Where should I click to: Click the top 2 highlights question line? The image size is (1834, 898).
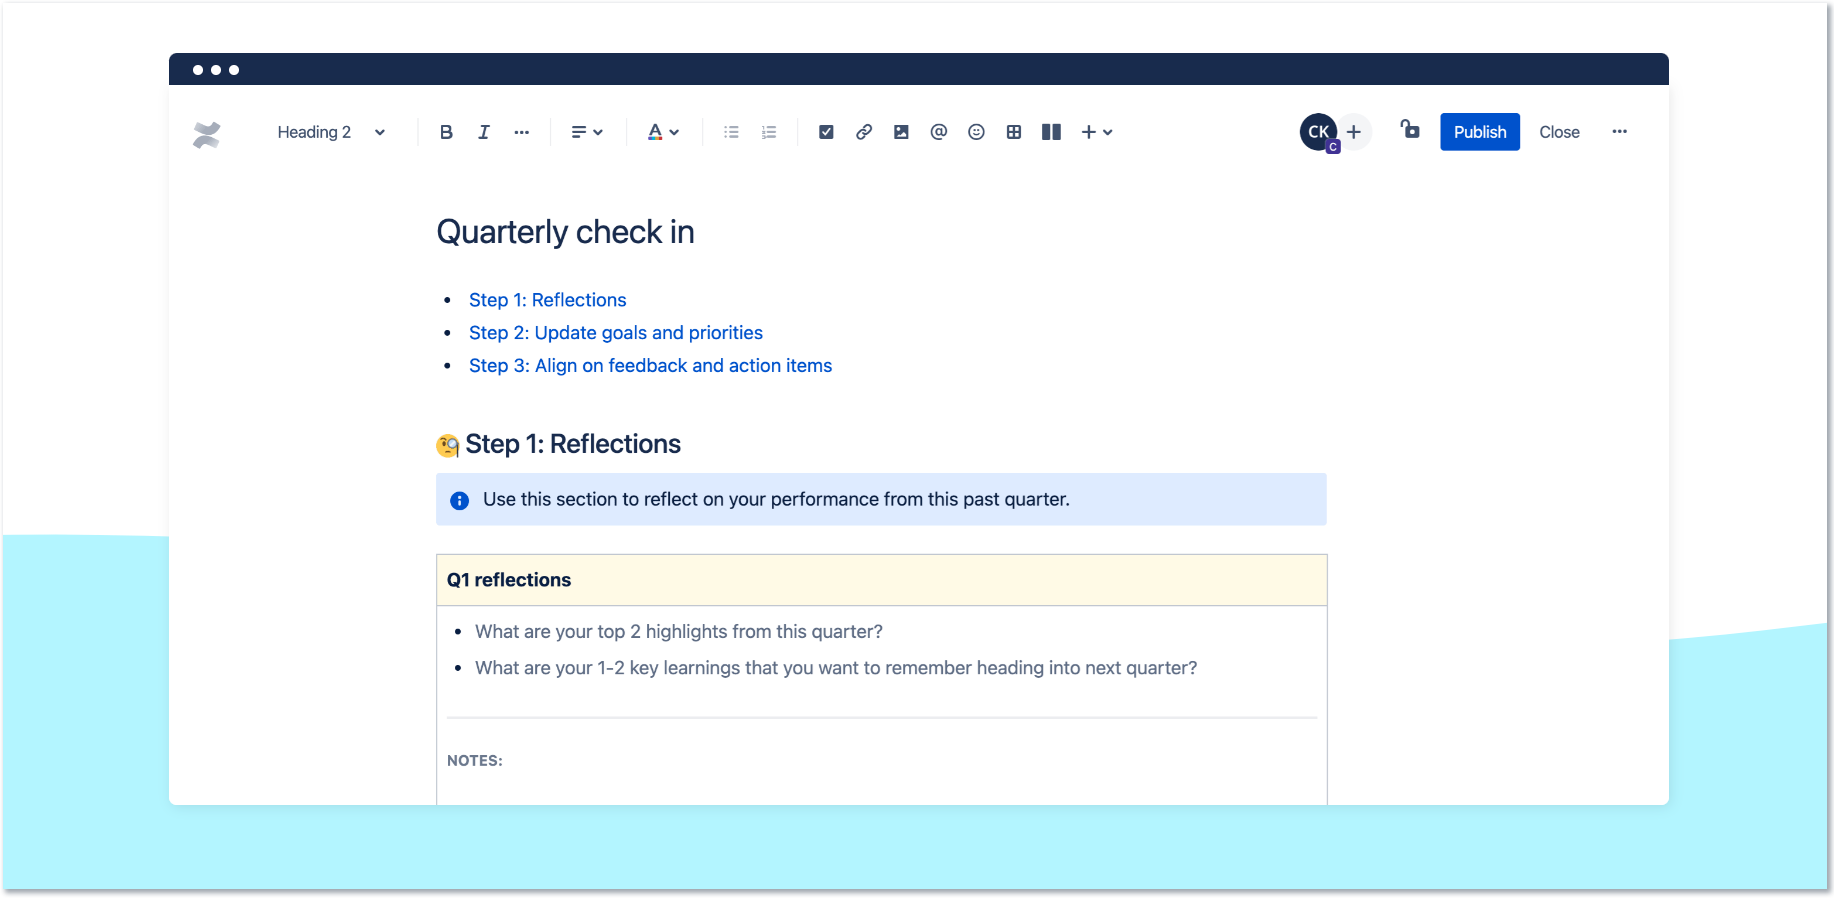coord(679,632)
